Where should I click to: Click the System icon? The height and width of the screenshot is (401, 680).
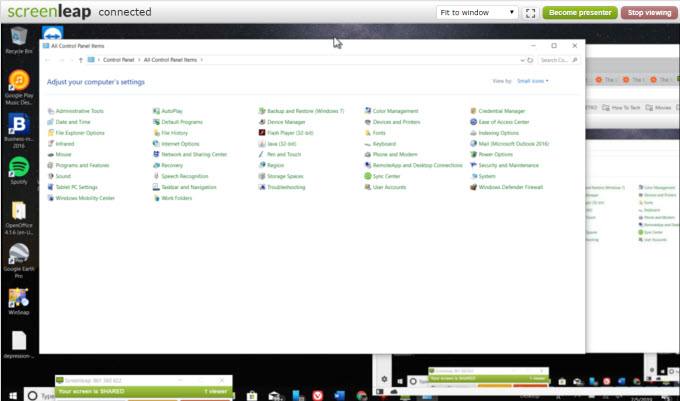click(x=474, y=176)
